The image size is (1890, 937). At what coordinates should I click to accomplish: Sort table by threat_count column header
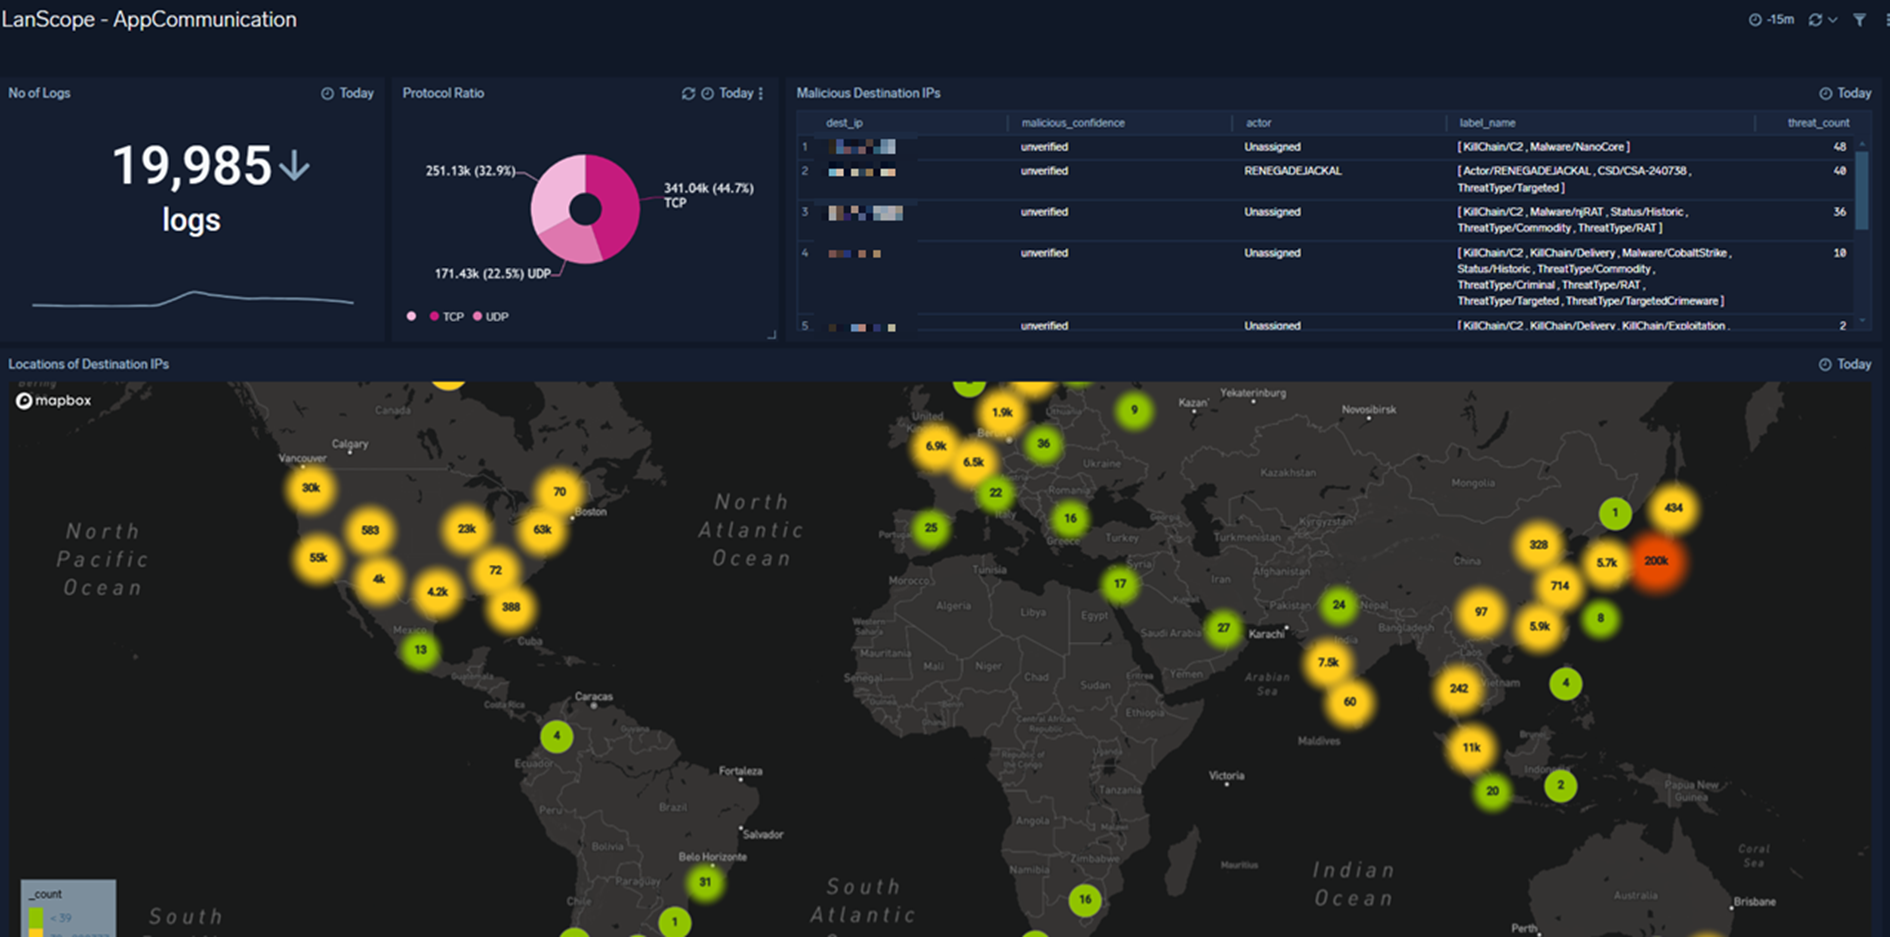coord(1818,123)
